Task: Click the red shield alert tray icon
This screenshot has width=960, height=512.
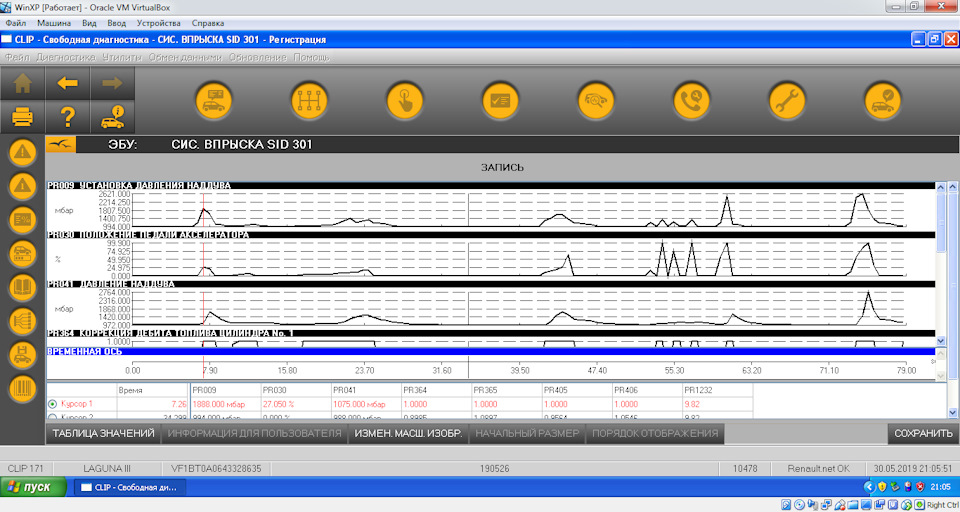Action: 920,487
